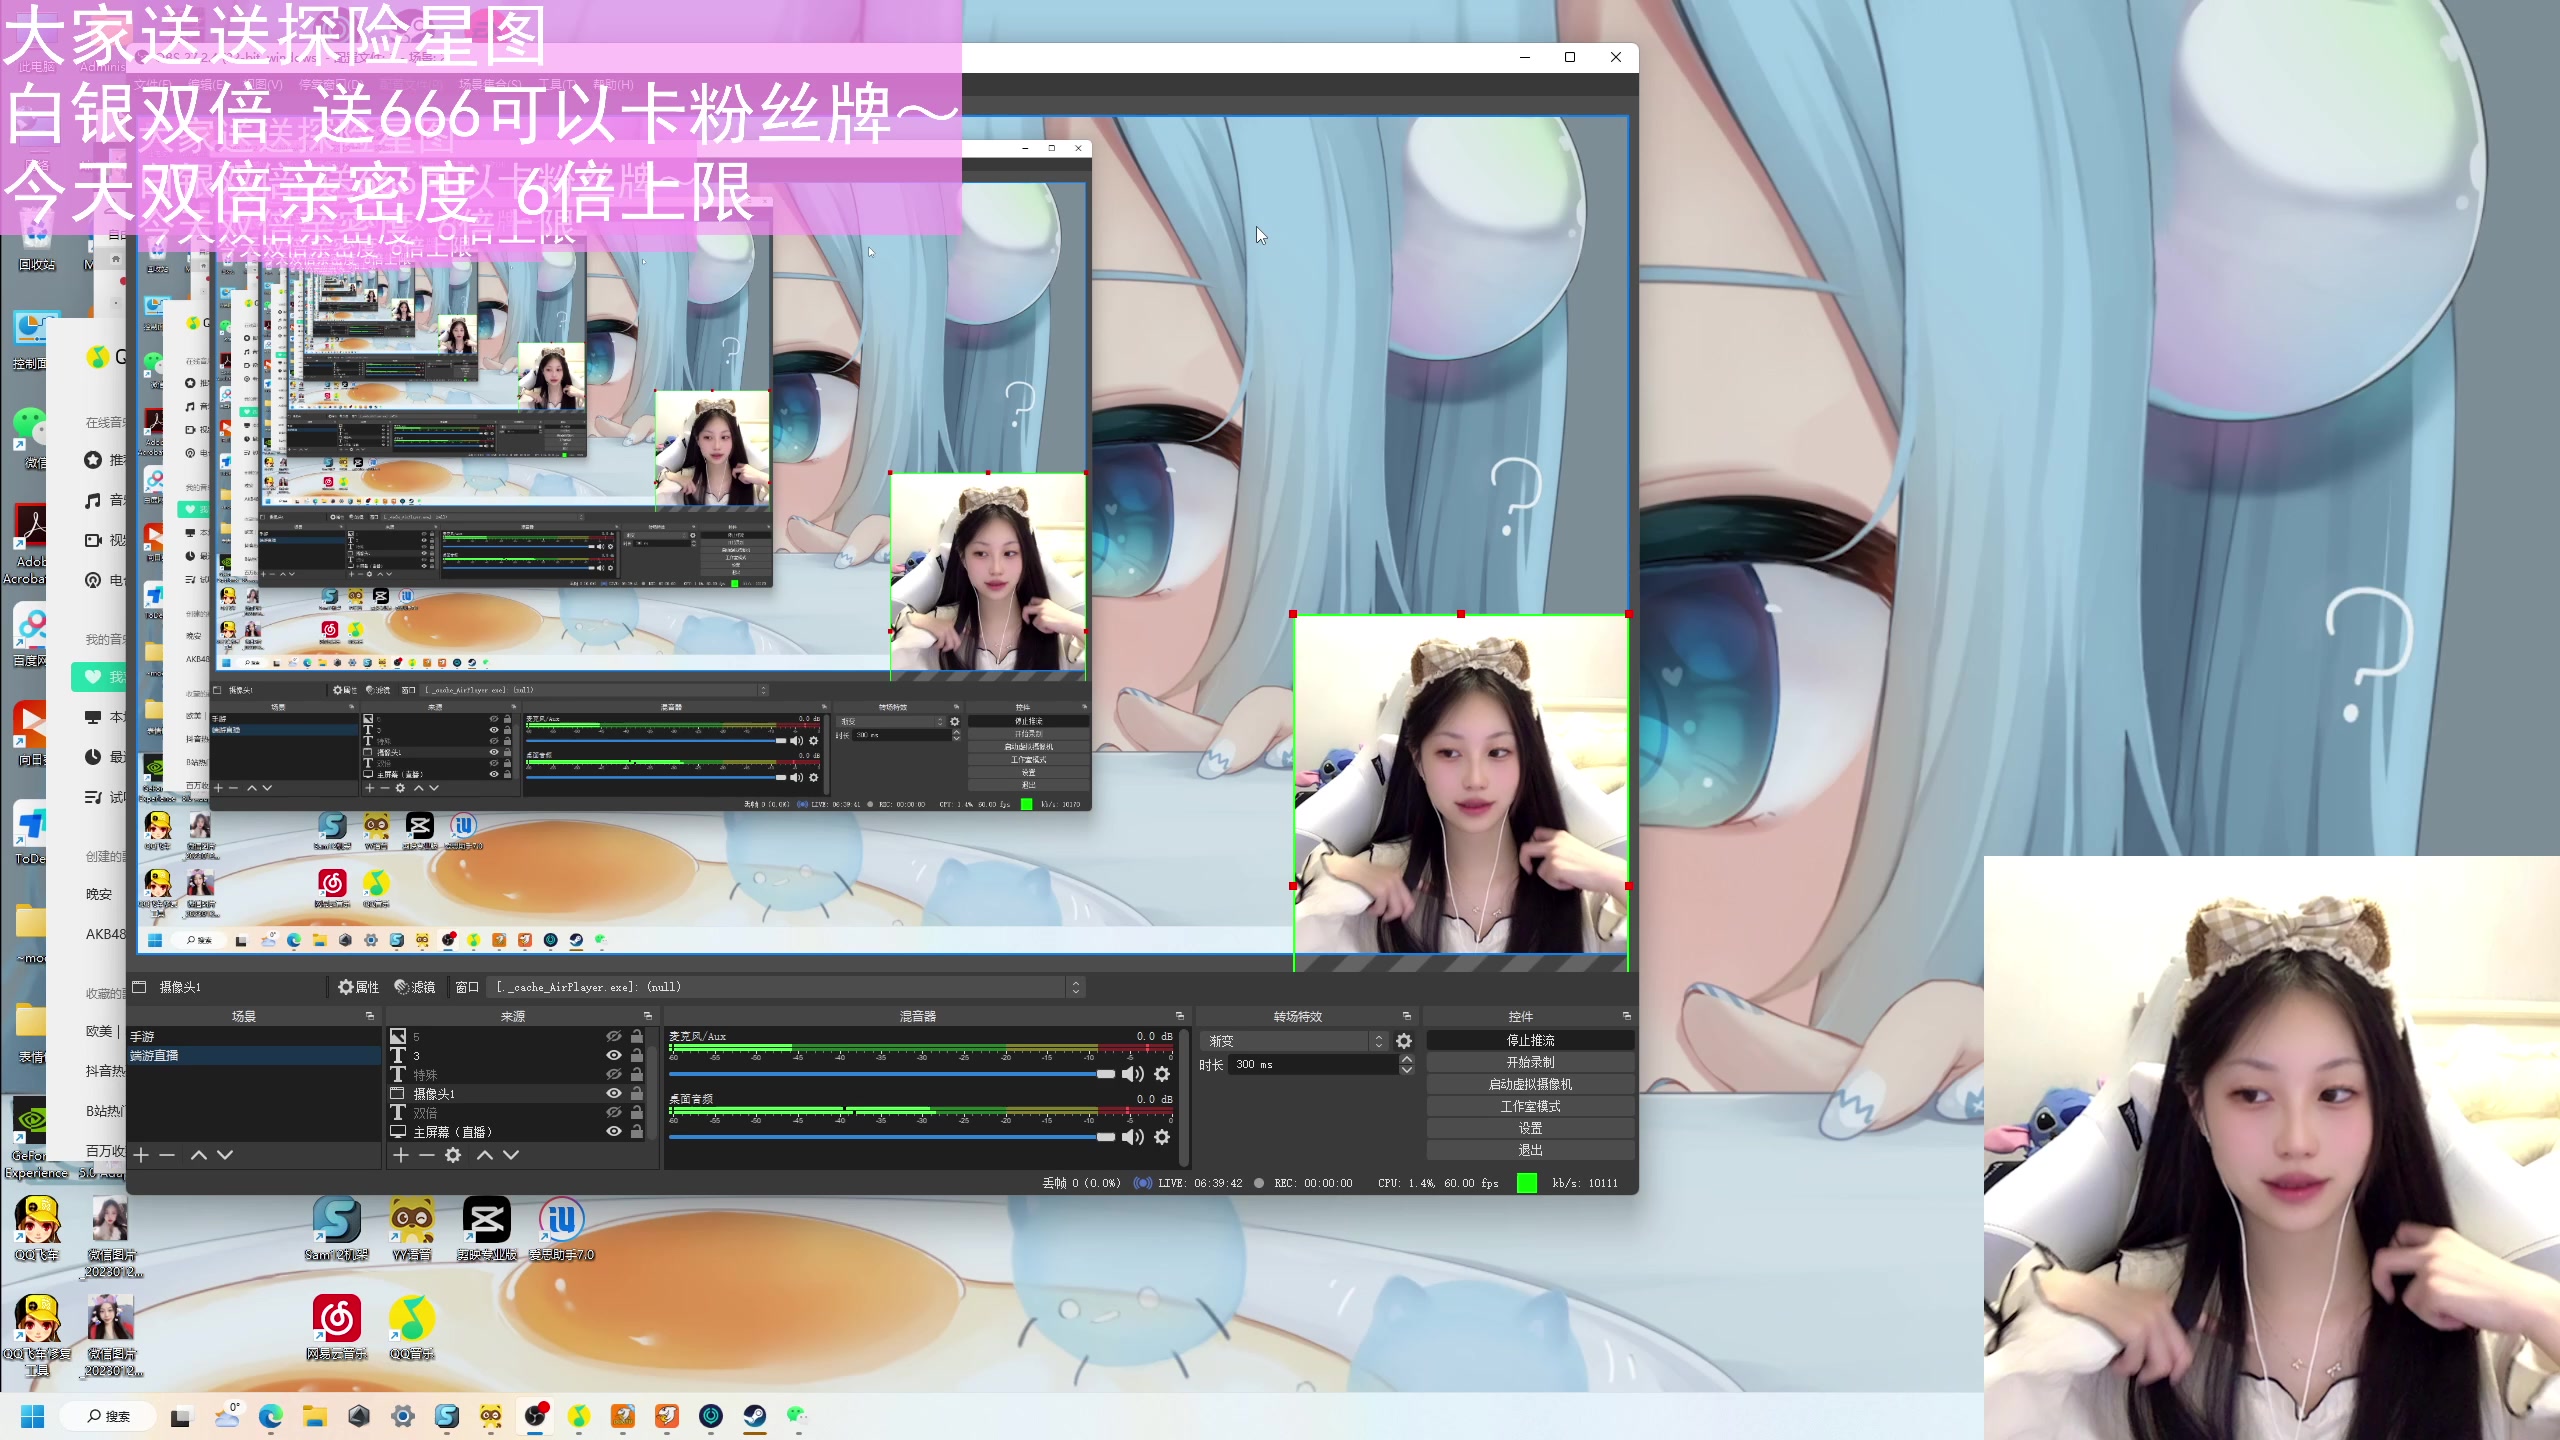Screen dimensions: 2560x1440
Task: Decrease transition duration with down stepper
Action: (1407, 1070)
